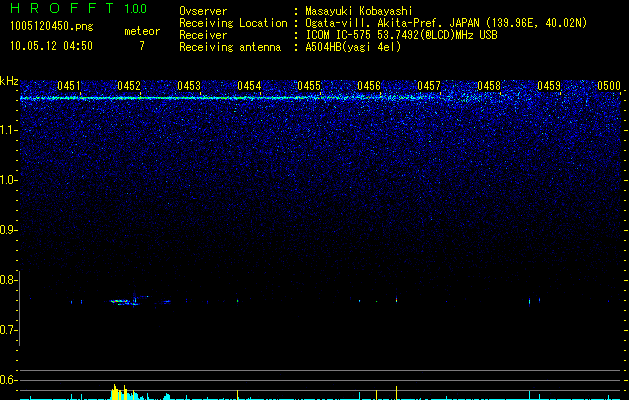Click the 1.0 kHz axis label
629x400 pixels.
pyautogui.click(x=9, y=180)
